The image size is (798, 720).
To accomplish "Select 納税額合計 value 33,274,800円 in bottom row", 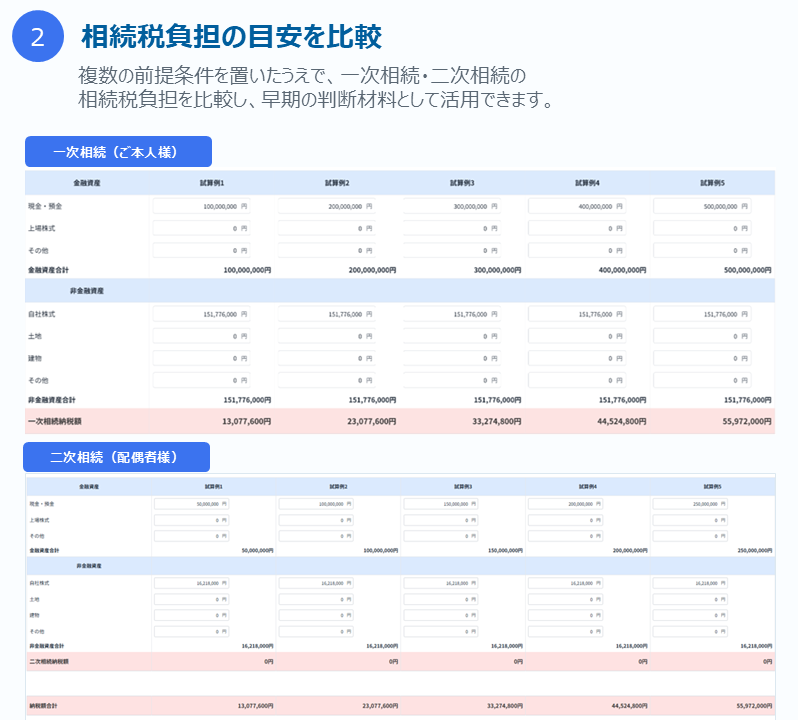I will (505, 706).
